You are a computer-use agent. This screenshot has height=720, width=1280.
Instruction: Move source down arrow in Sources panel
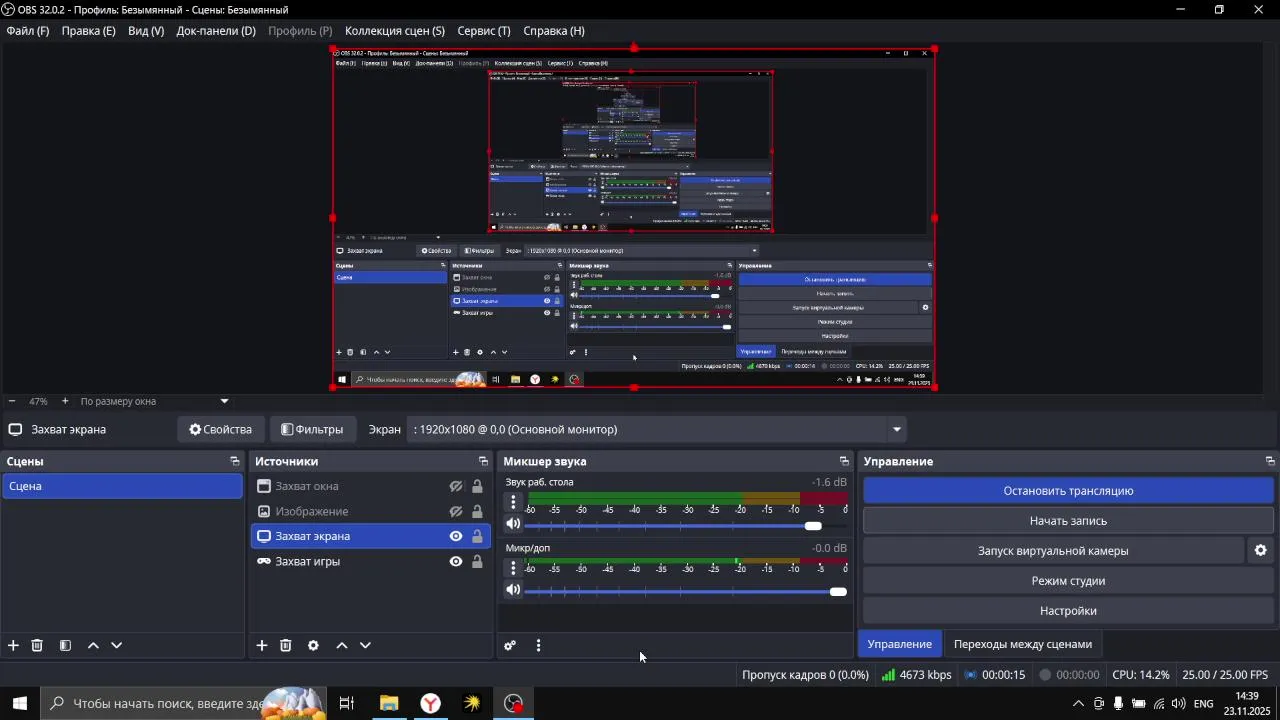click(x=365, y=646)
